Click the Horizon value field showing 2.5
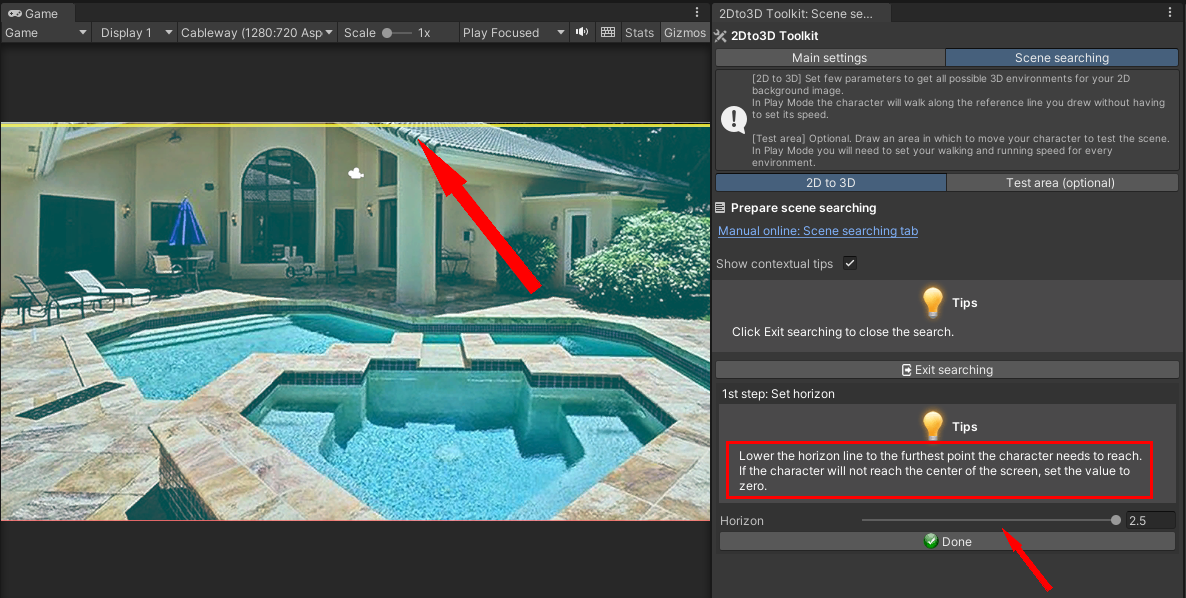Screen dimensions: 1186x598 [1149, 521]
